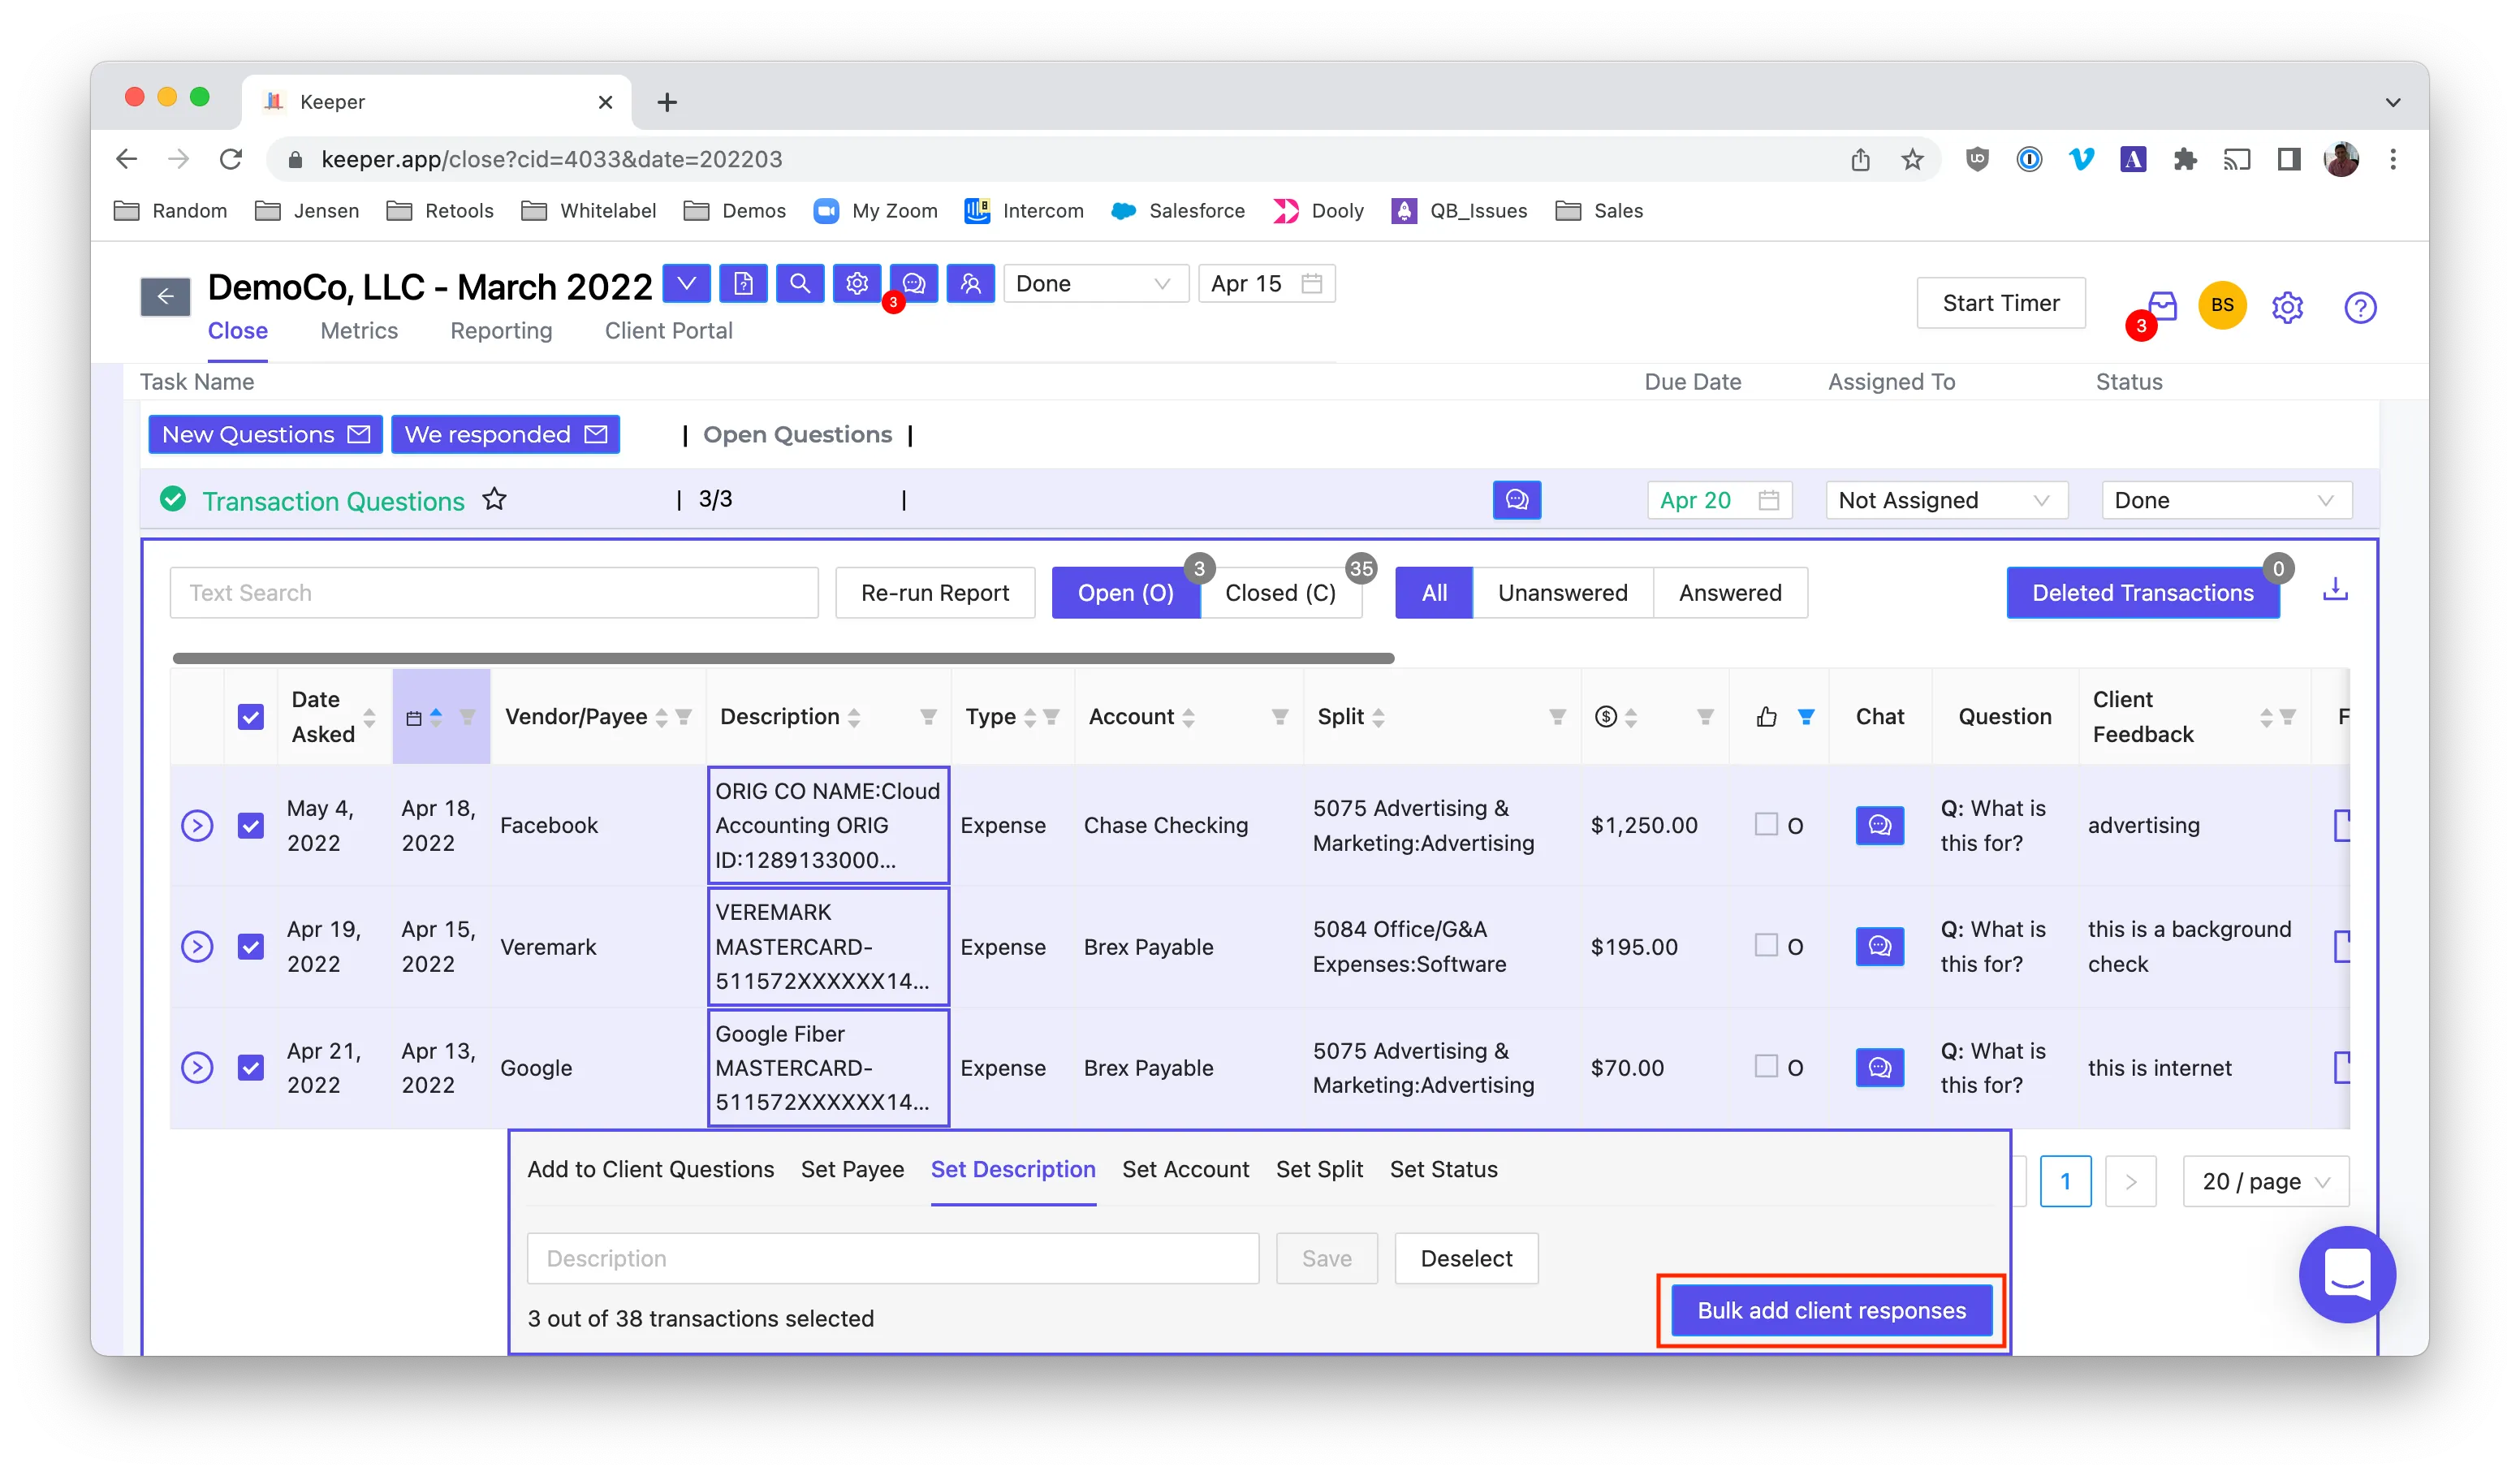Click the back arrow next to DemoCo title
Screen dimensions: 2520x1476
tap(165, 296)
